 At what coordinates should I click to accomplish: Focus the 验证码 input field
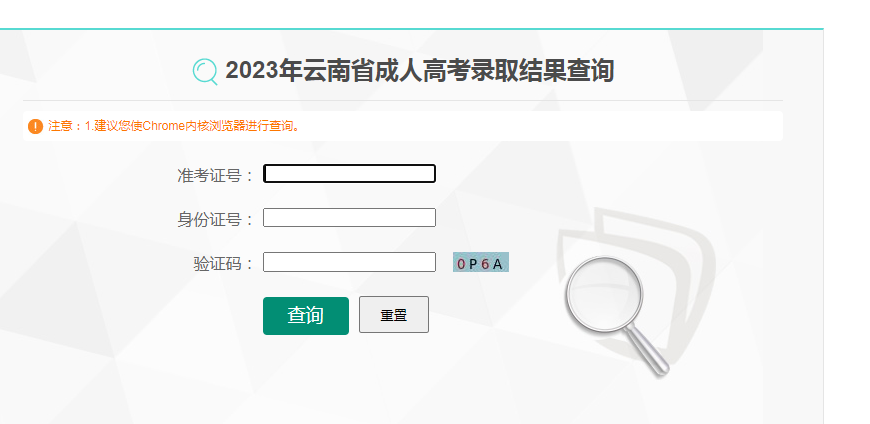[349, 262]
